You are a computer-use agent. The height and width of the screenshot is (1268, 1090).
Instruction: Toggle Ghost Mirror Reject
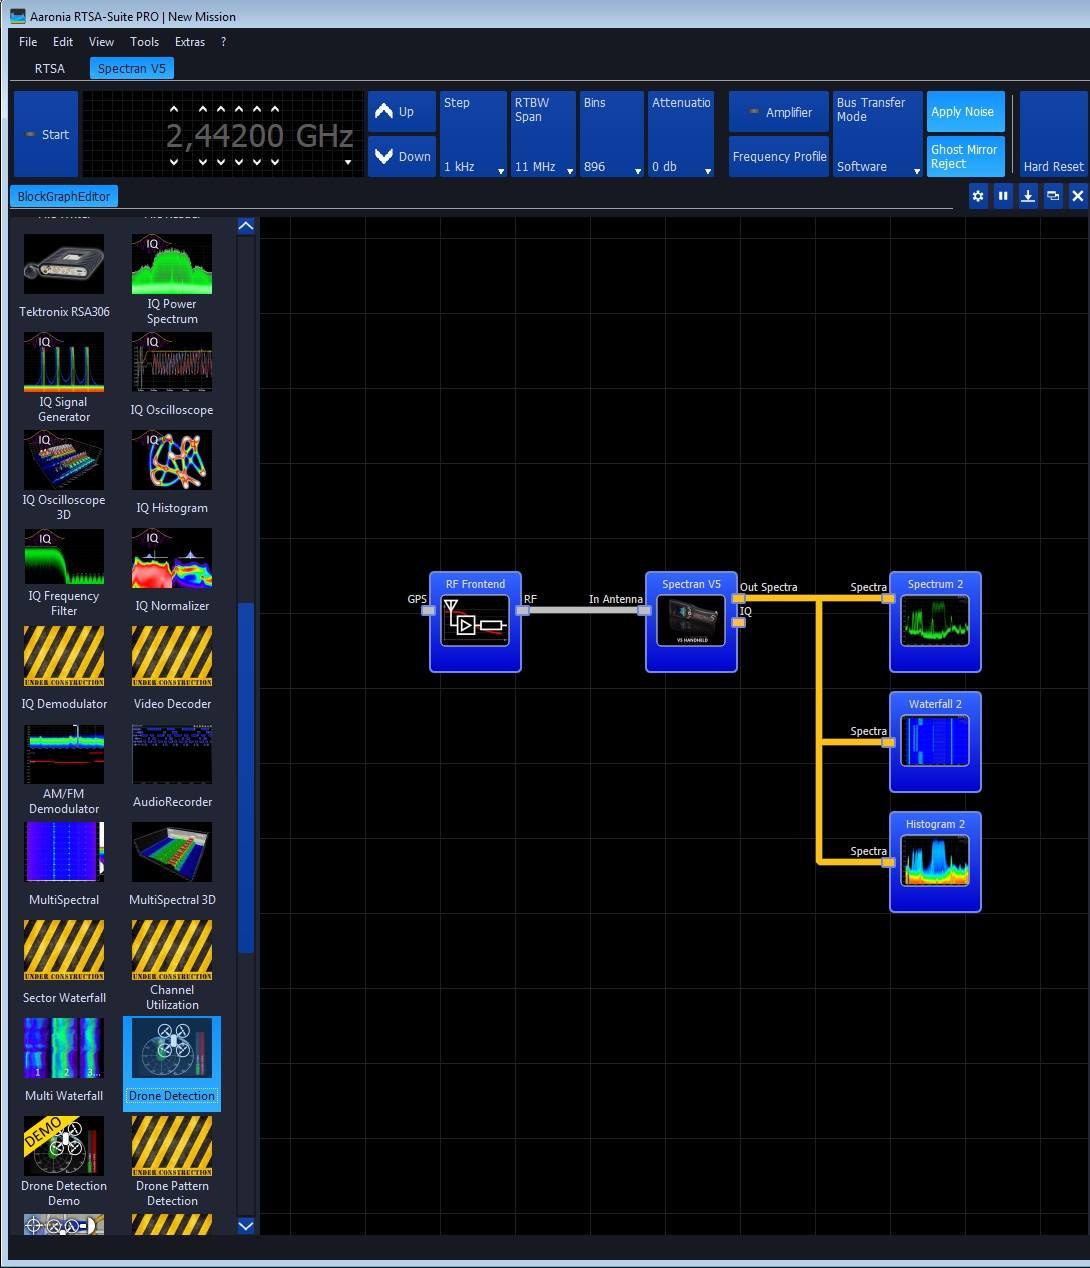pos(965,157)
